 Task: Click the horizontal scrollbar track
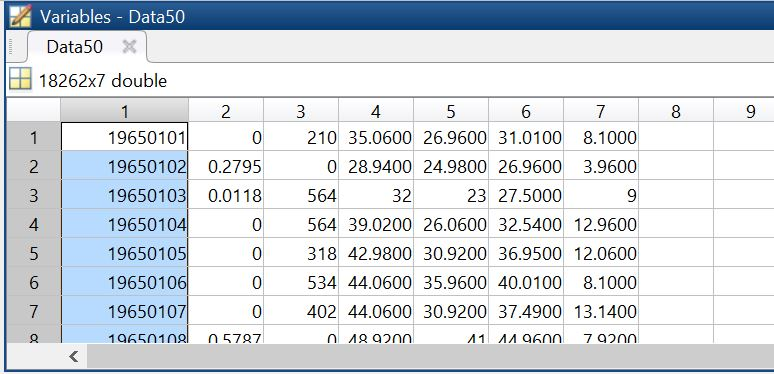pos(430,356)
